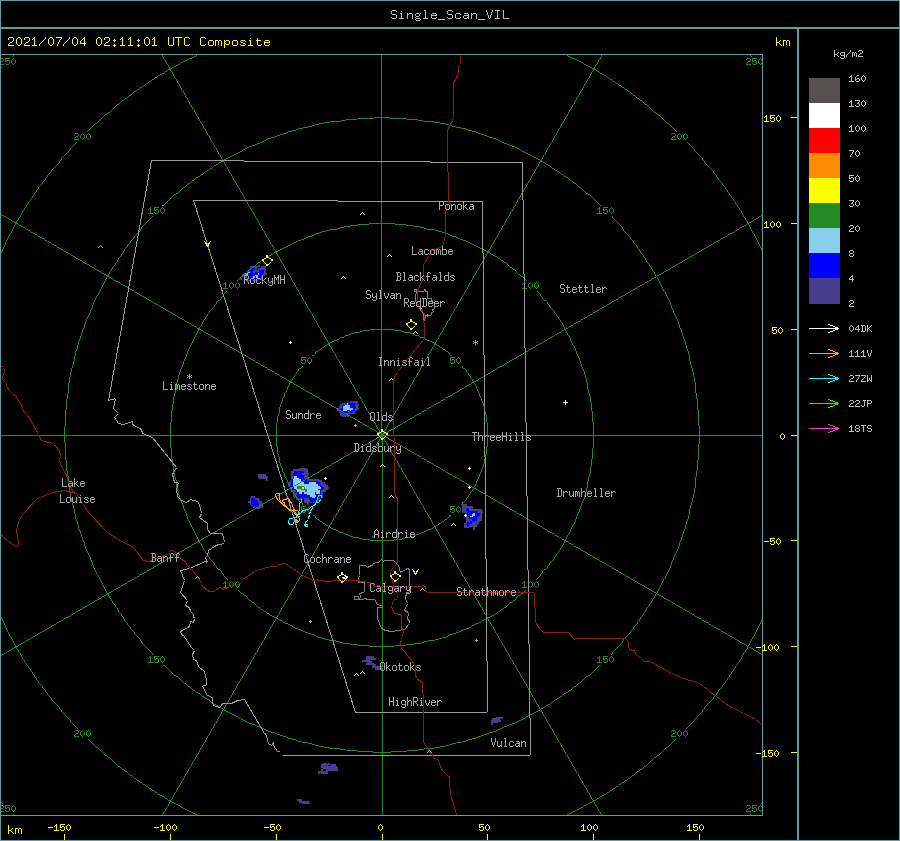Viewport: 900px width, 841px height.
Task: Click the HighRiver city label
Action: 415,702
